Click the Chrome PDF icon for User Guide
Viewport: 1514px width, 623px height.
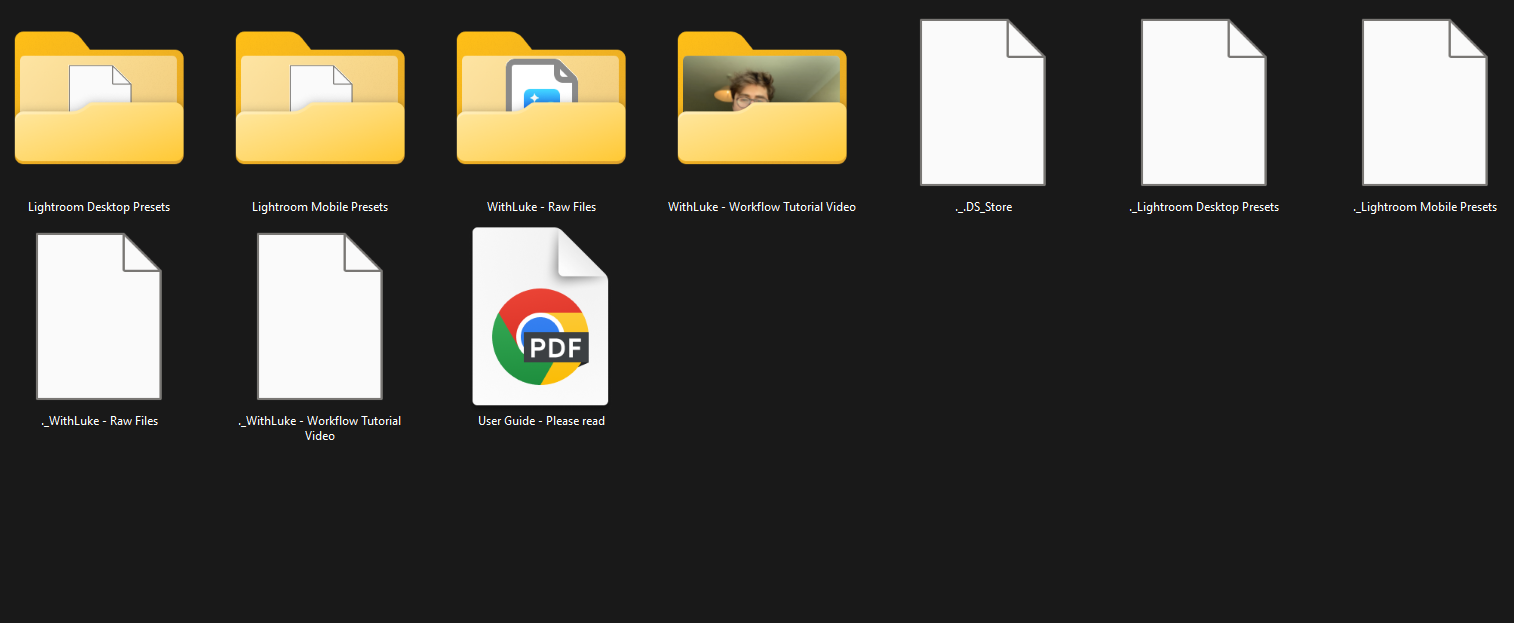540,316
